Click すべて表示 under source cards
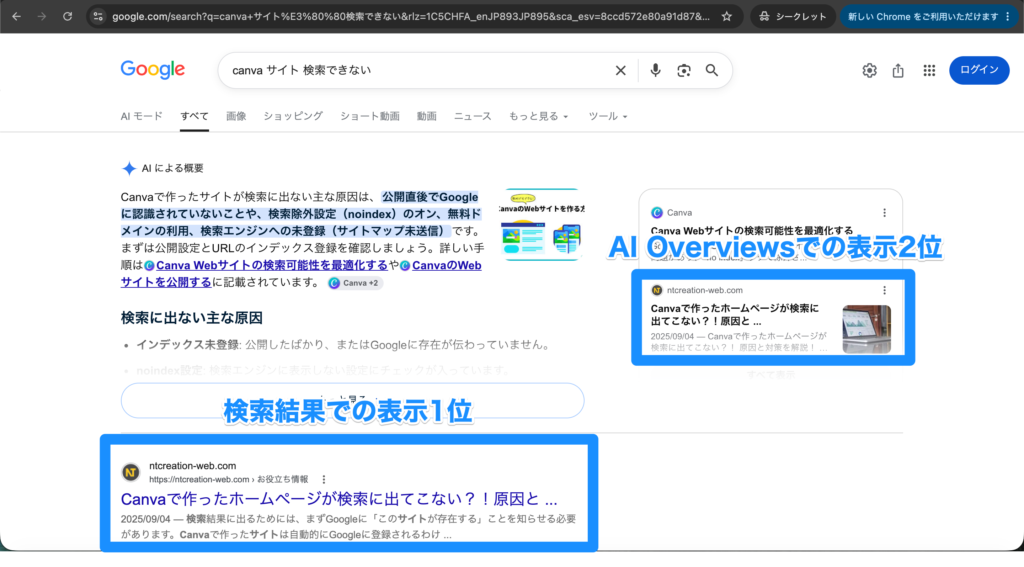The image size is (1024, 567). click(771, 375)
